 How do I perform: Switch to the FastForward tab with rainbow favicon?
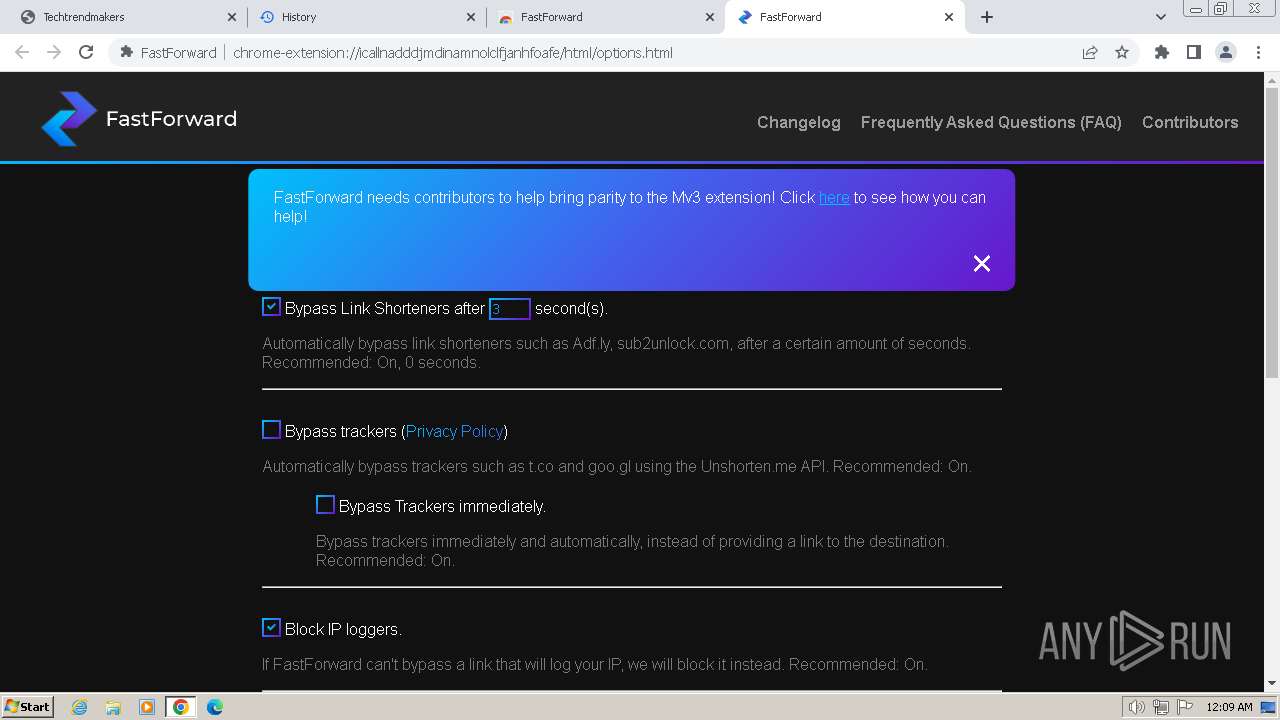605,17
